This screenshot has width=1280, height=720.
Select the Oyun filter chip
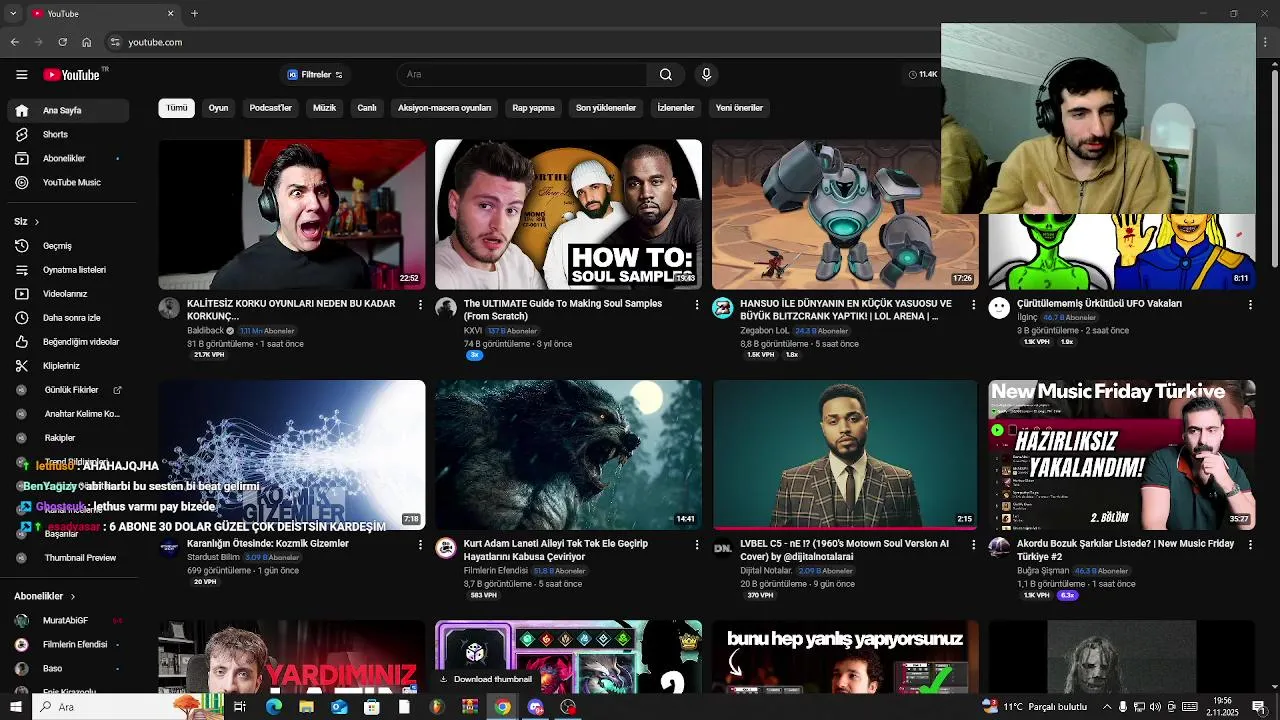(218, 108)
